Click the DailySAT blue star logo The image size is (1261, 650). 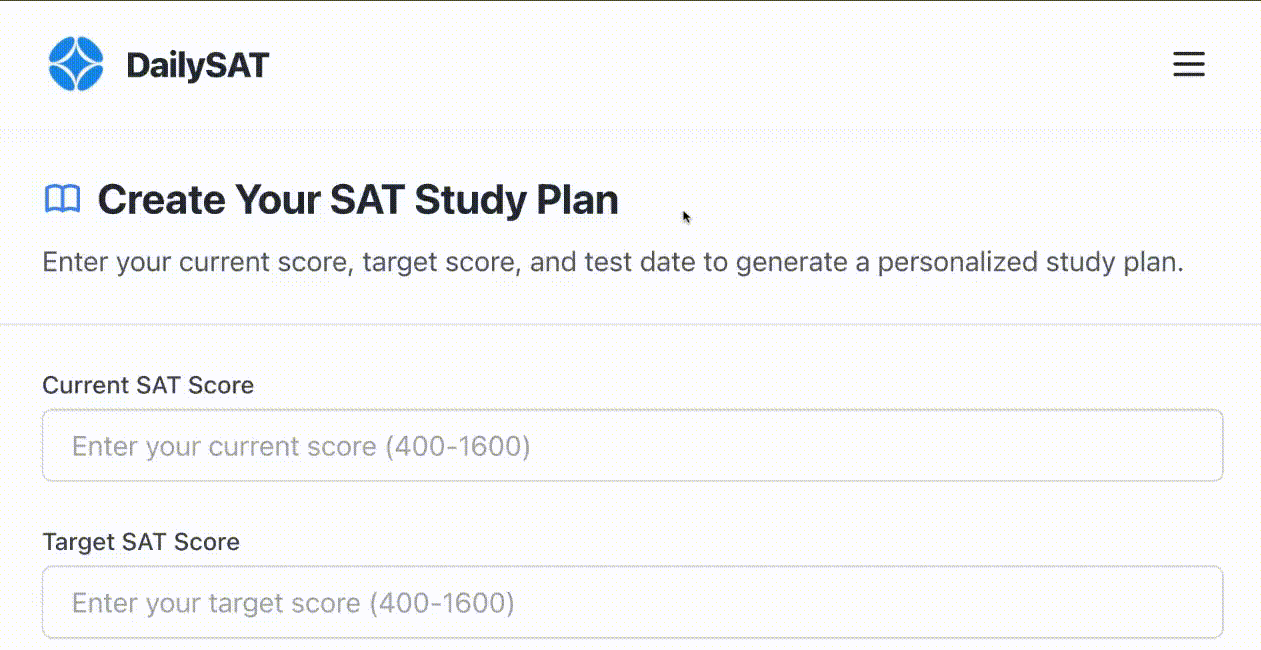(x=76, y=64)
